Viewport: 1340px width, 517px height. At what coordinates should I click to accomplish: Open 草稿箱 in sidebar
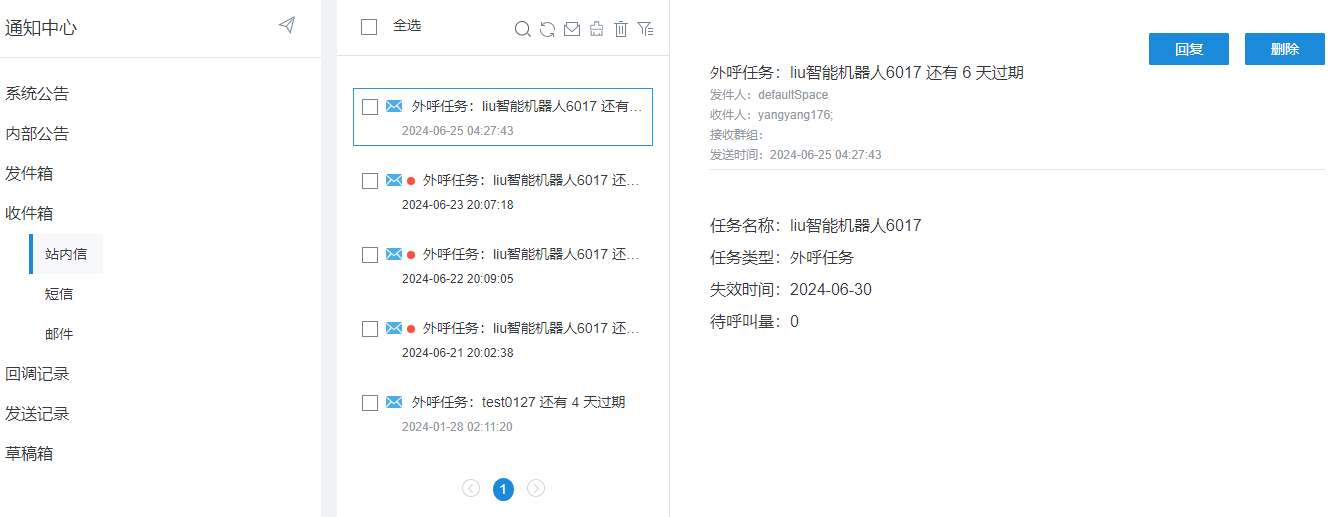pos(29,454)
